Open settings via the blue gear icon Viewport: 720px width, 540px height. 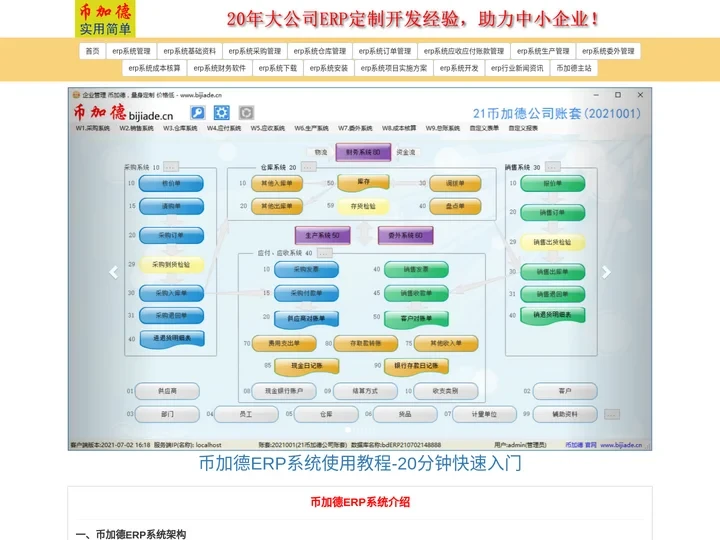pyautogui.click(x=221, y=112)
